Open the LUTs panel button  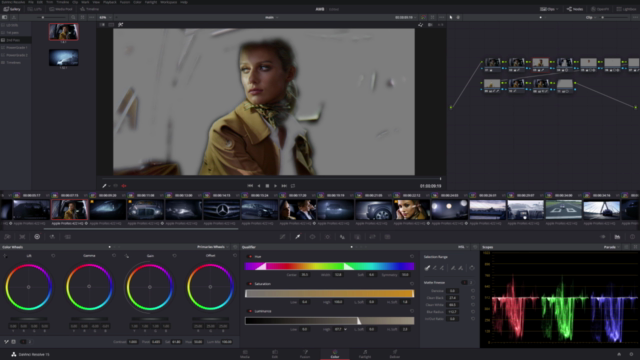(x=34, y=9)
